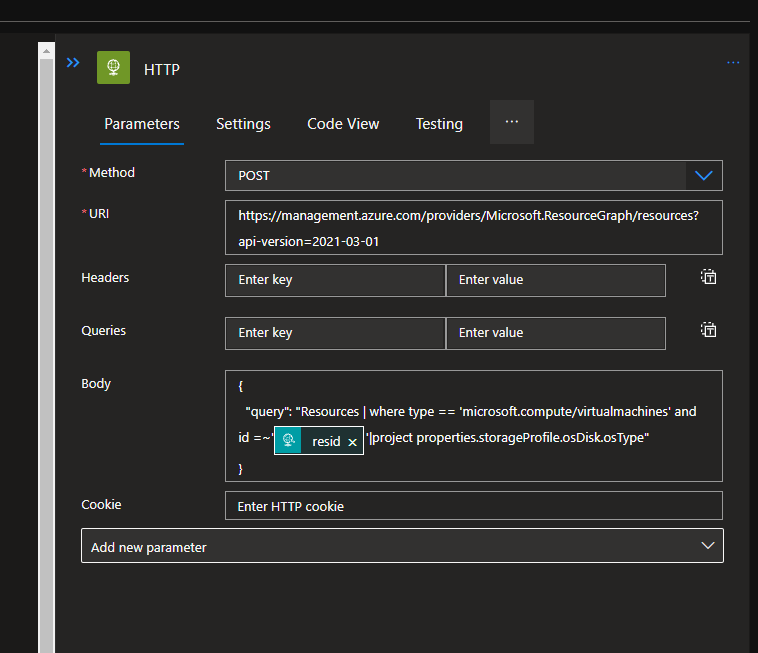Collapse the HTTP panel with the double chevron
758x653 pixels.
coord(73,63)
